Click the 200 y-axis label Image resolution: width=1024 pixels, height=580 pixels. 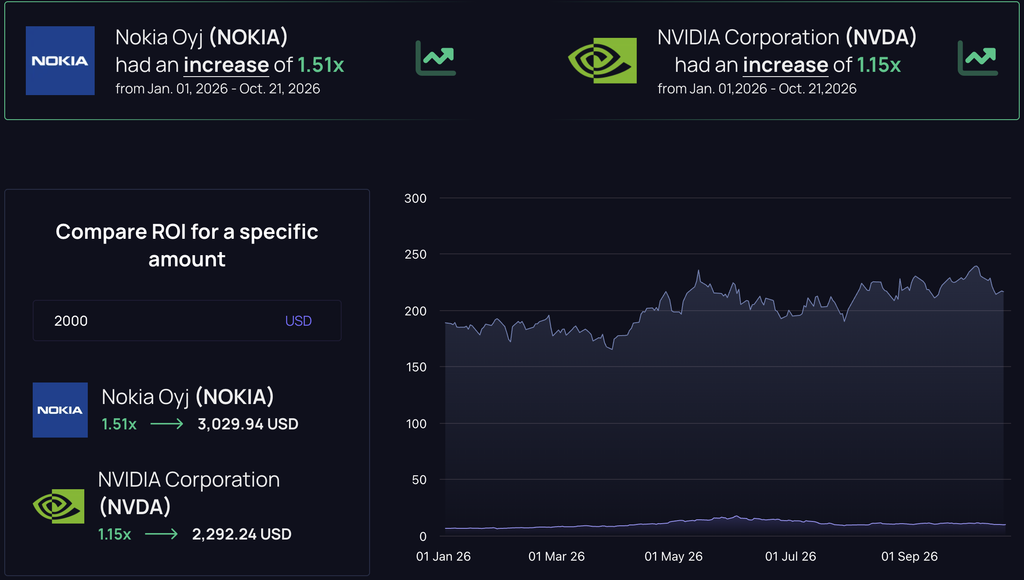coord(415,312)
